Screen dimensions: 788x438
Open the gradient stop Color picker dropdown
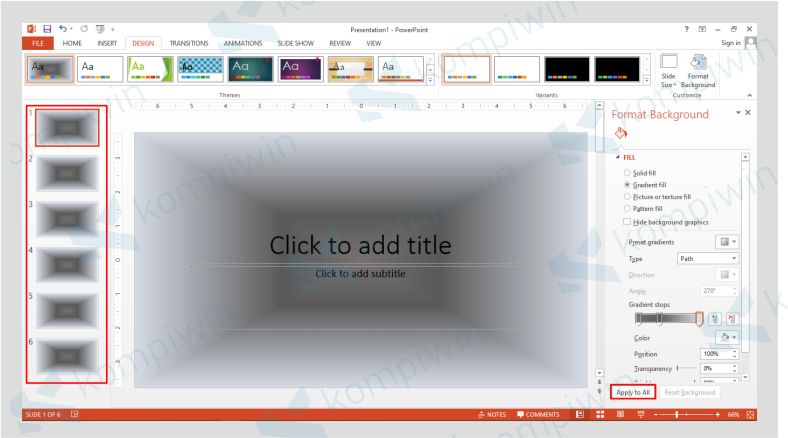[x=727, y=338]
